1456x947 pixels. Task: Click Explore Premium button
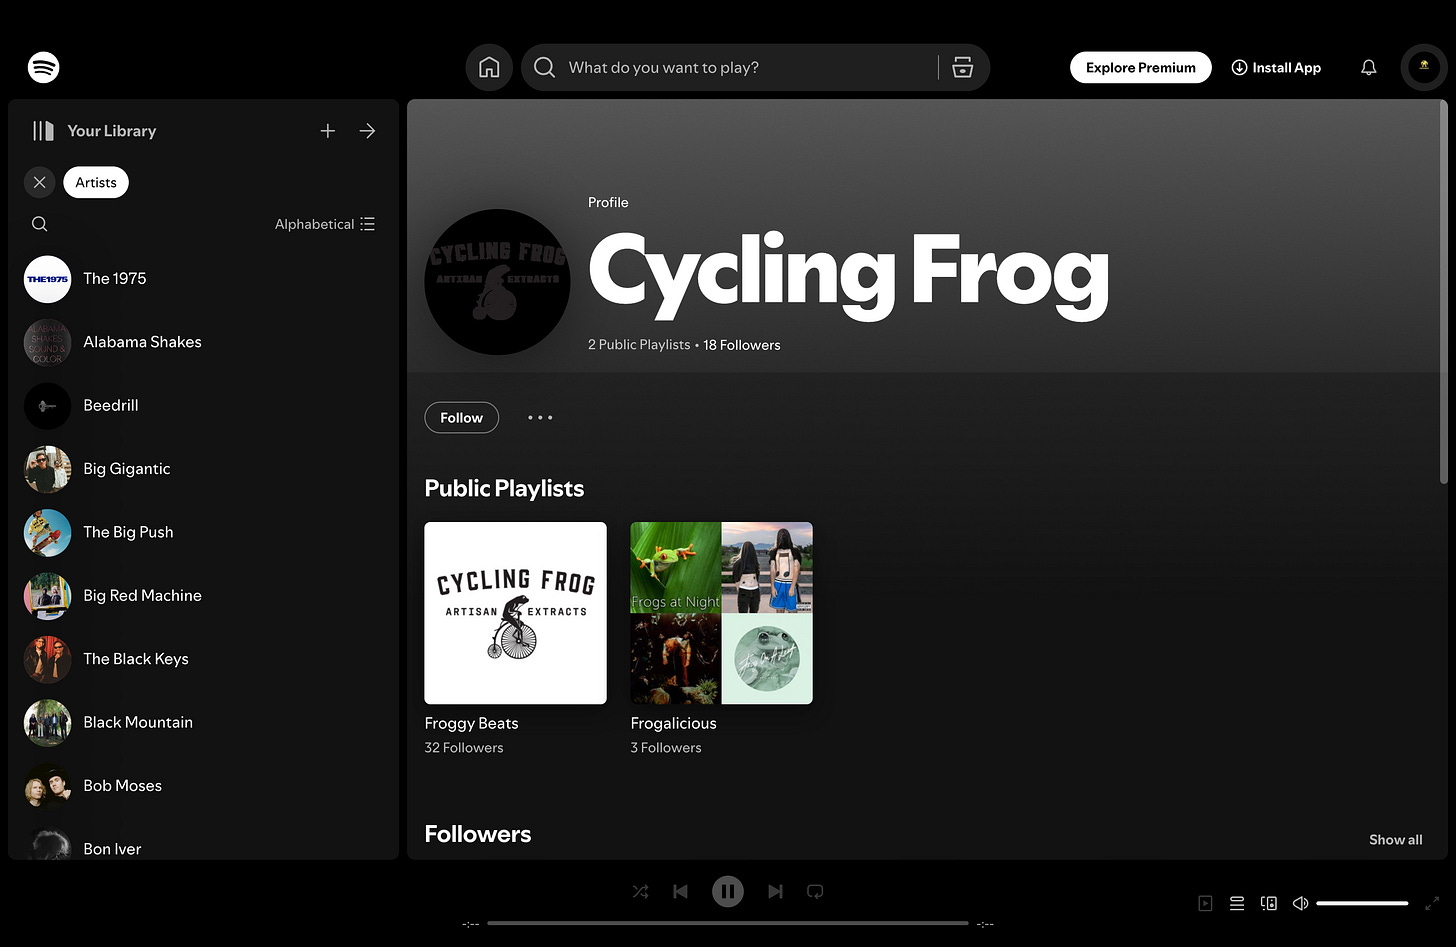[1141, 67]
